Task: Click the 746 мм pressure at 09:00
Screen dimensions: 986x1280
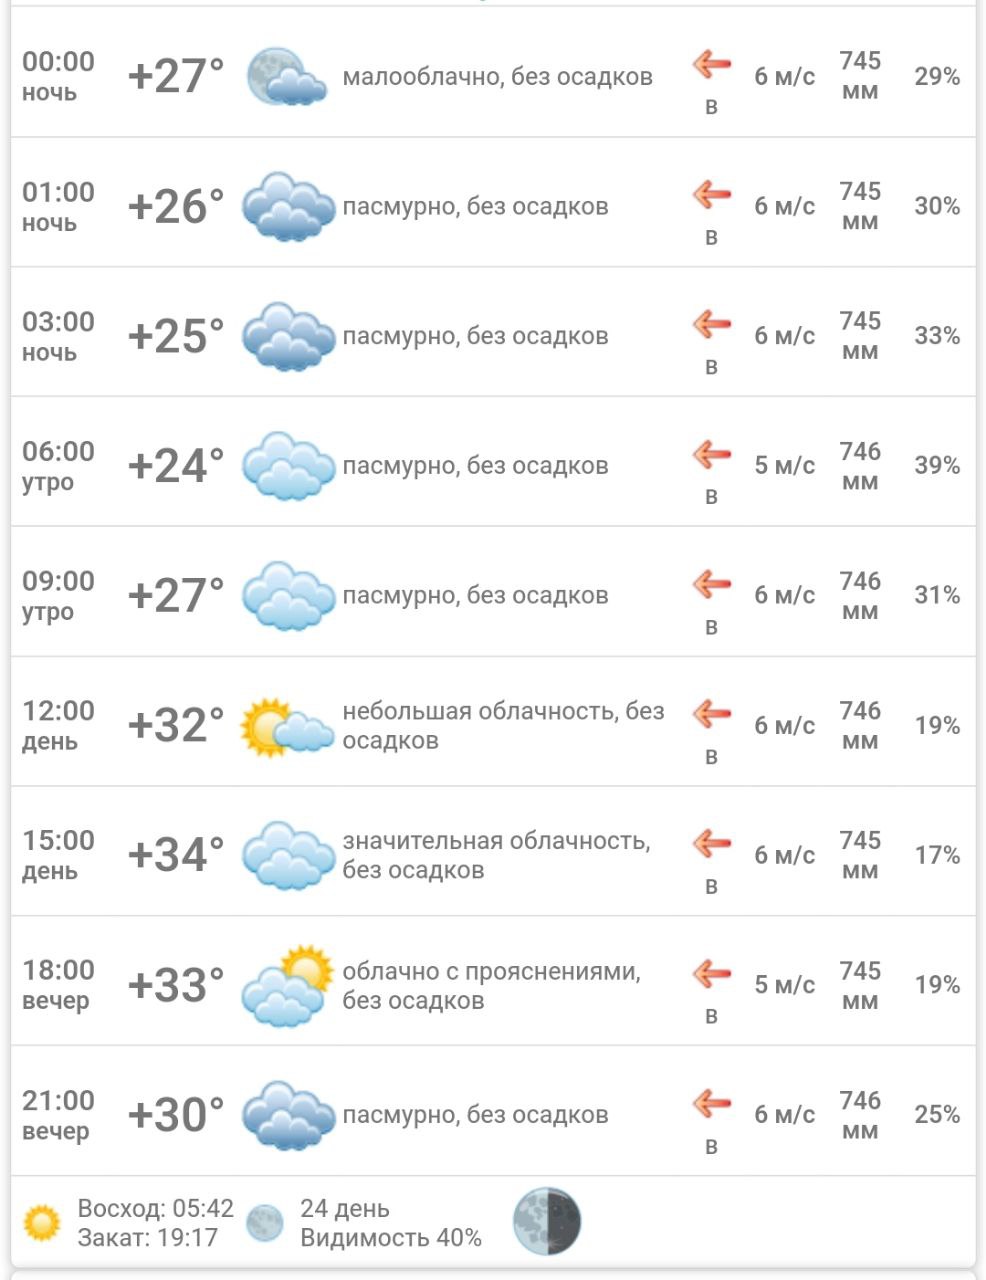Action: (x=860, y=596)
